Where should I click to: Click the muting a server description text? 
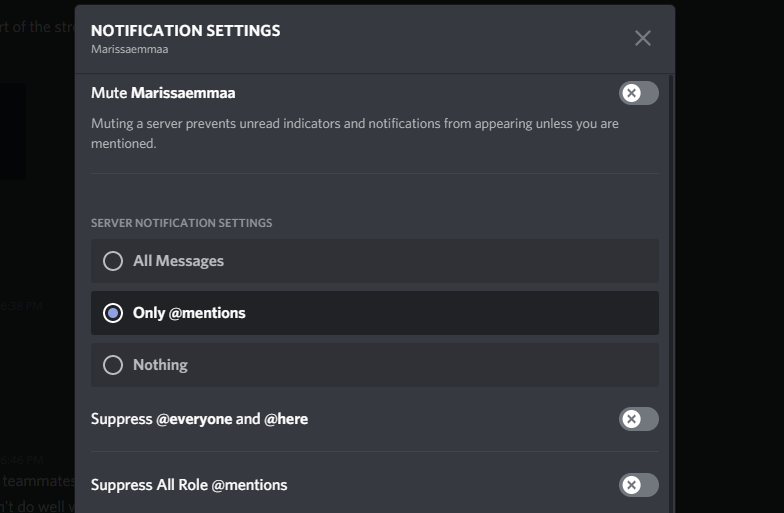[x=354, y=134]
